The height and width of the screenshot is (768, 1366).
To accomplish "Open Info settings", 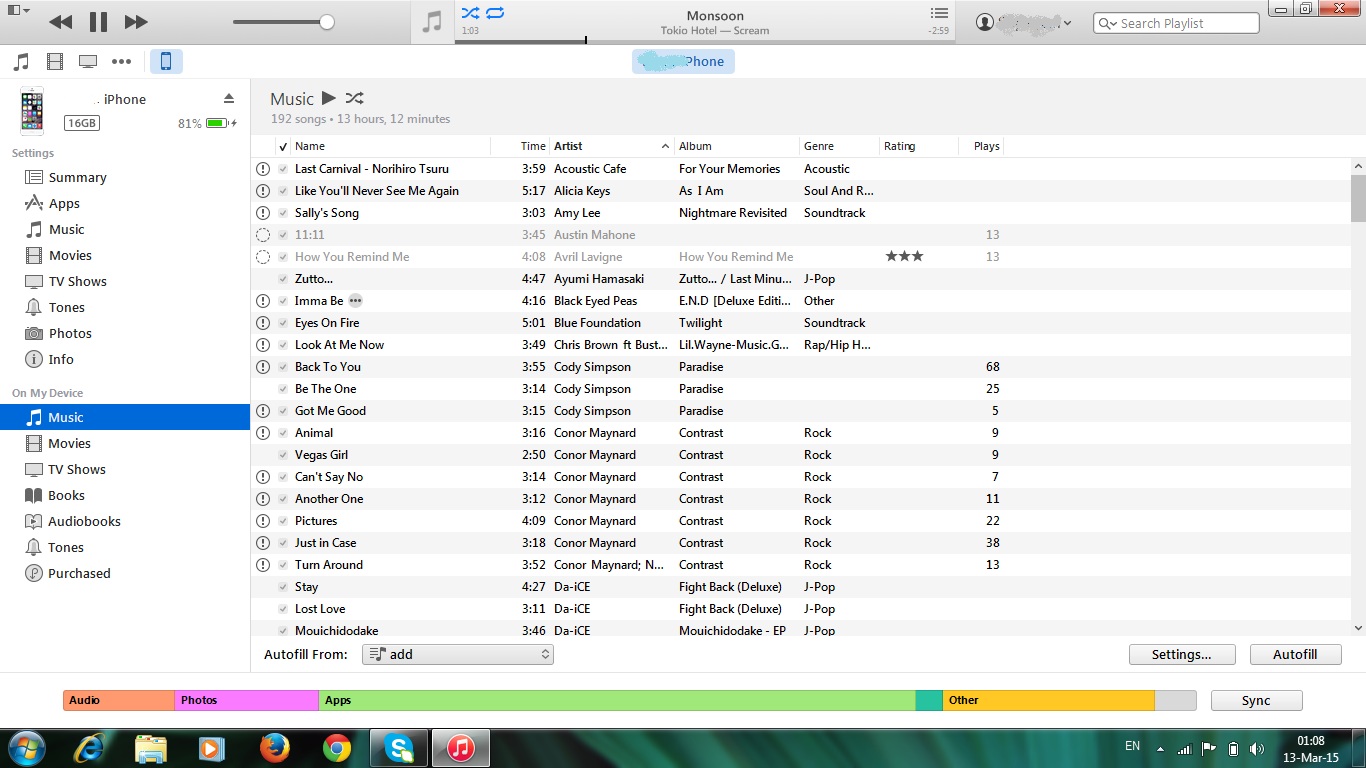I will click(61, 359).
